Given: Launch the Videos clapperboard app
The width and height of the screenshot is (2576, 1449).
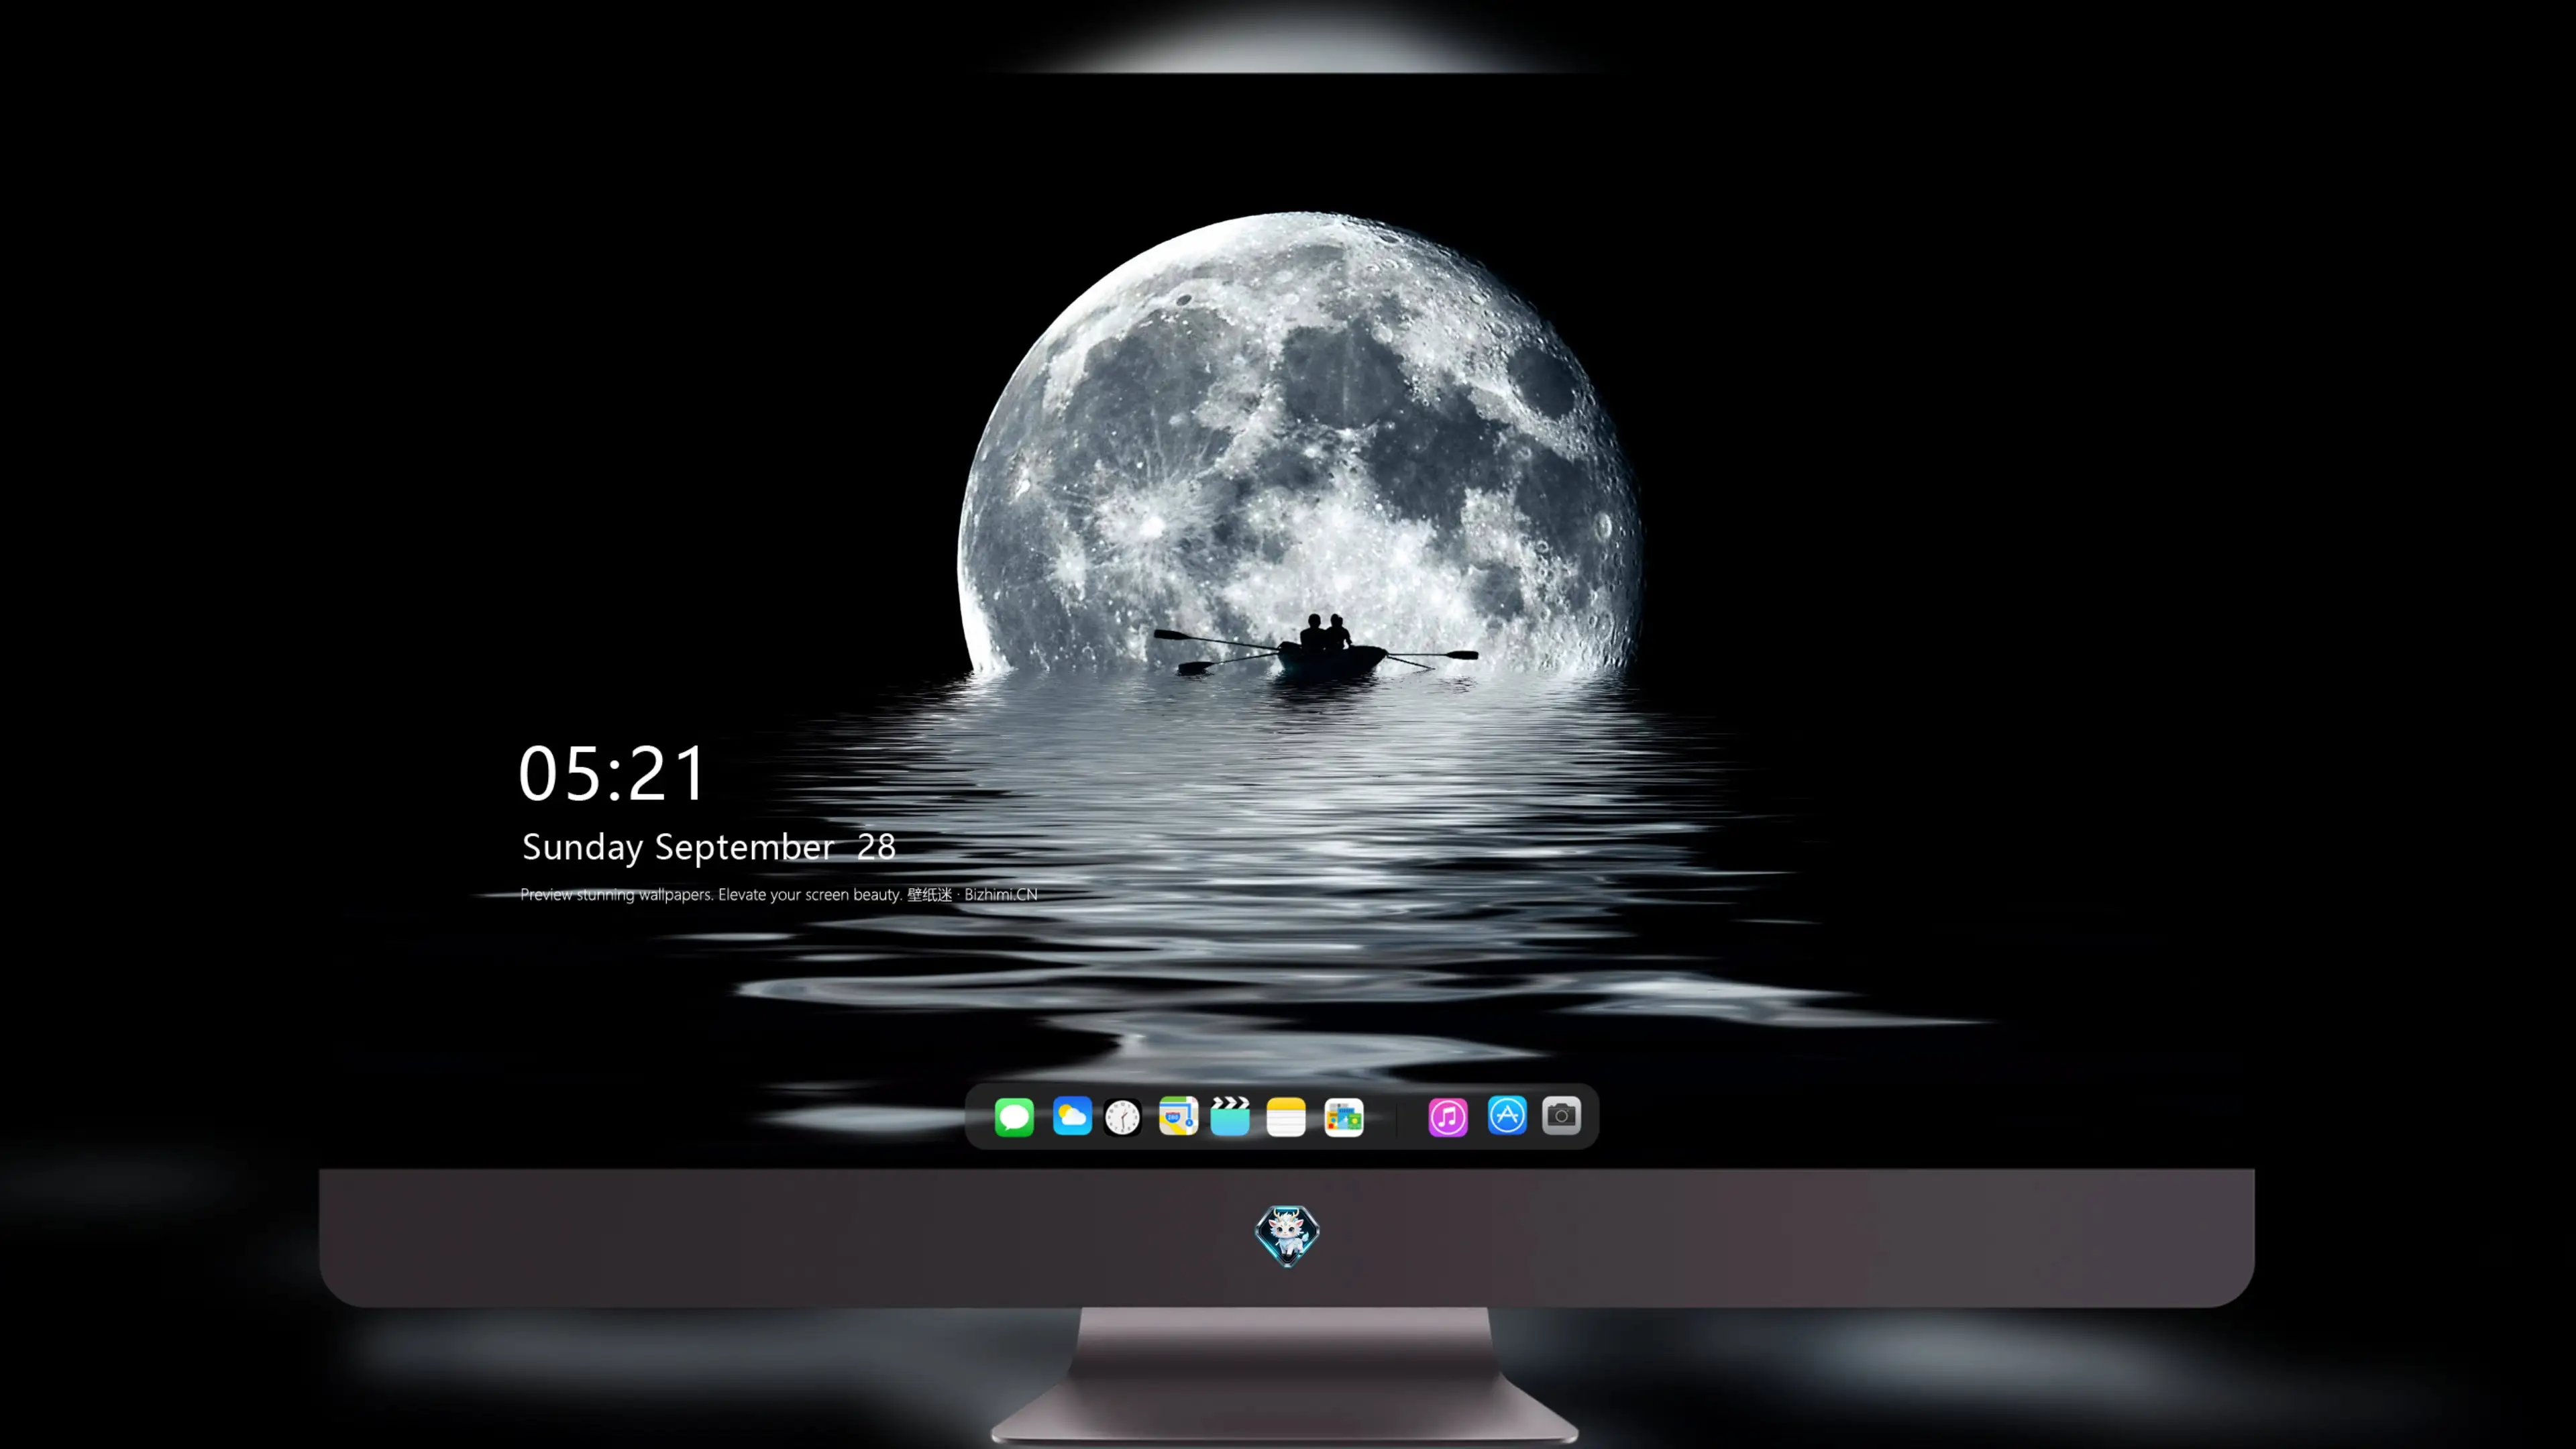Looking at the screenshot, I should (x=1230, y=1116).
